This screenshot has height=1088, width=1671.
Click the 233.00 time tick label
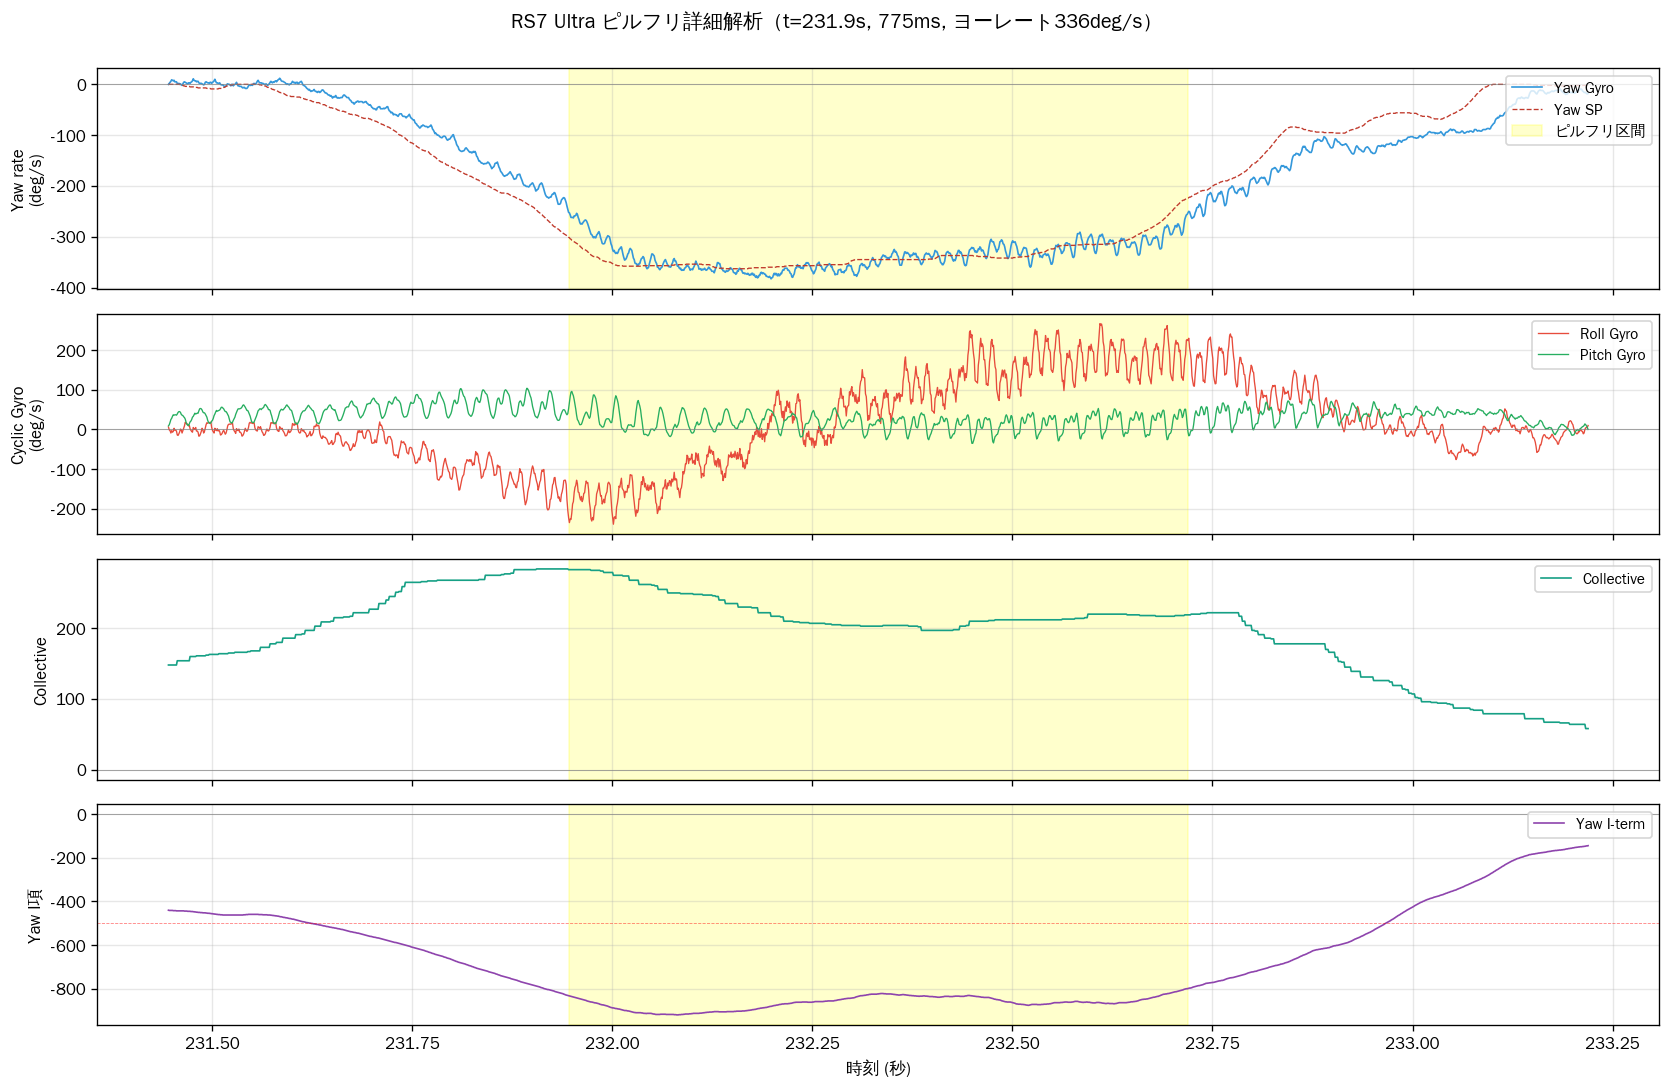(x=1412, y=1044)
